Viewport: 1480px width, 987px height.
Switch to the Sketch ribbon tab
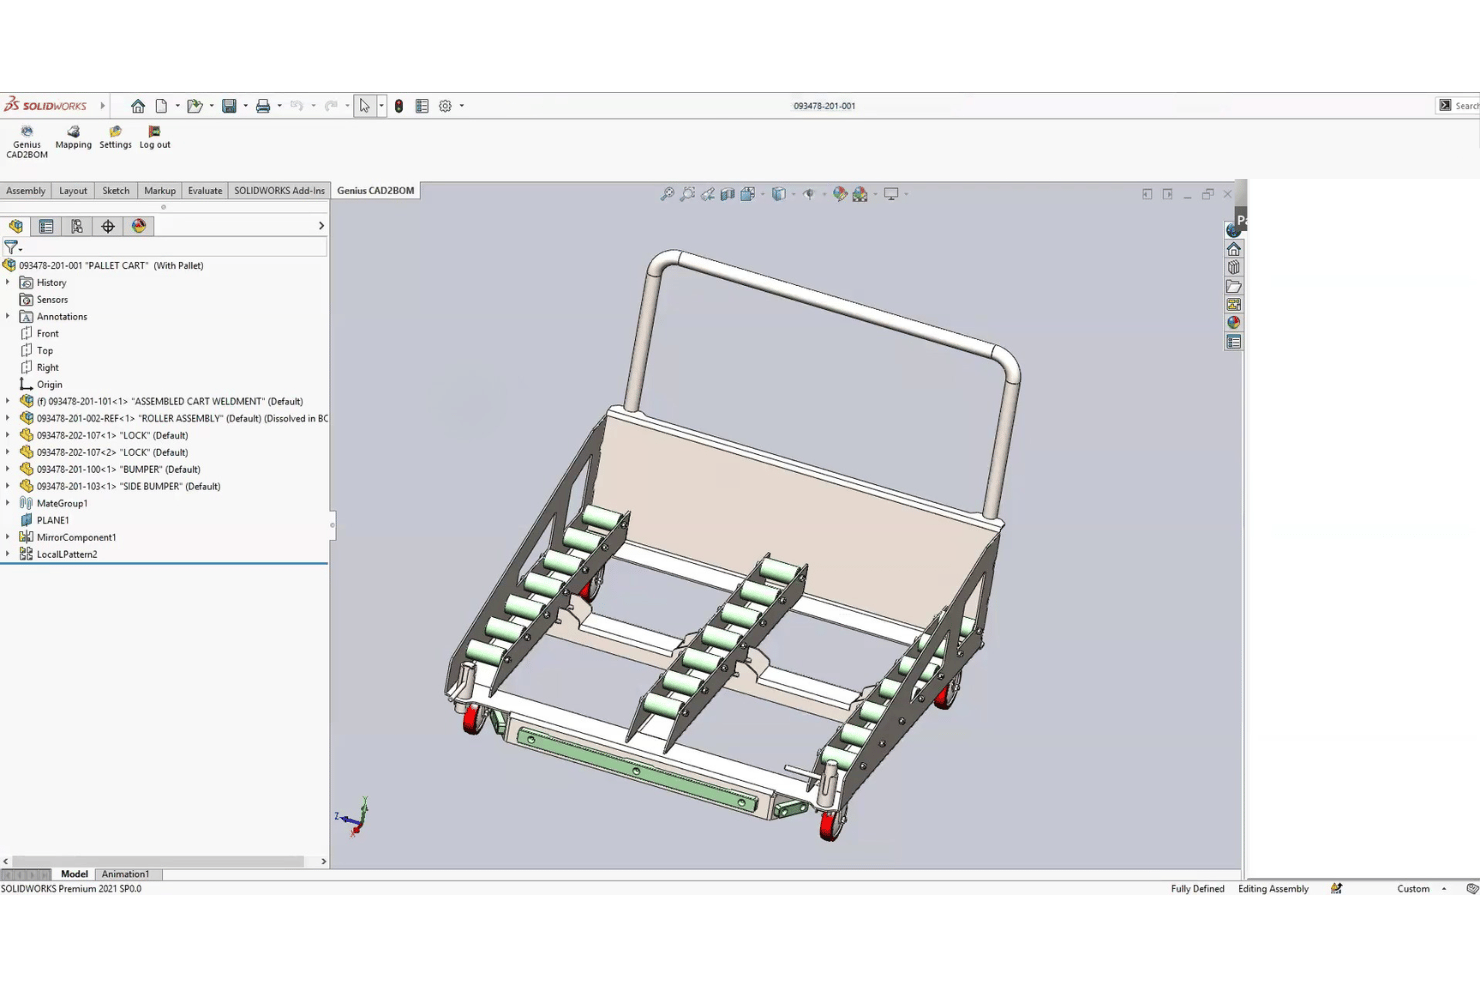[x=116, y=191]
